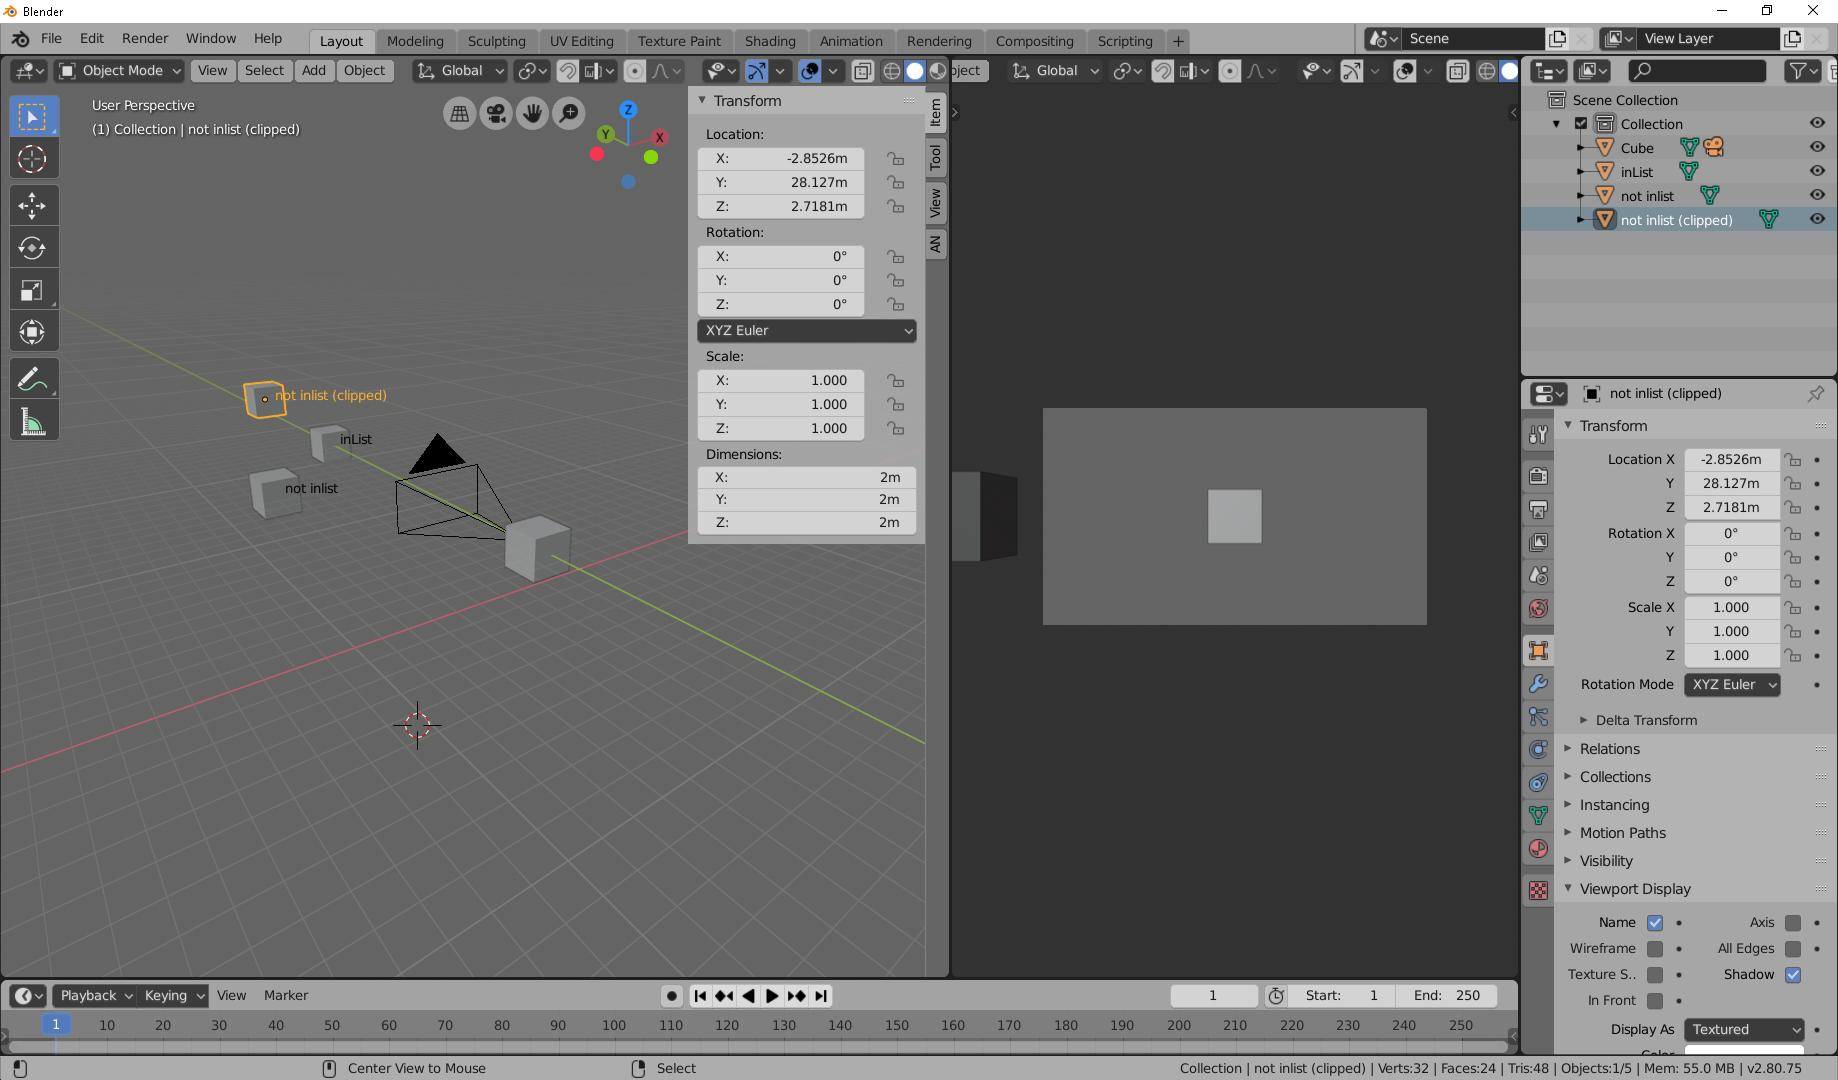Image resolution: width=1838 pixels, height=1080 pixels.
Task: Open the Marker menu in timeline
Action: (x=286, y=996)
